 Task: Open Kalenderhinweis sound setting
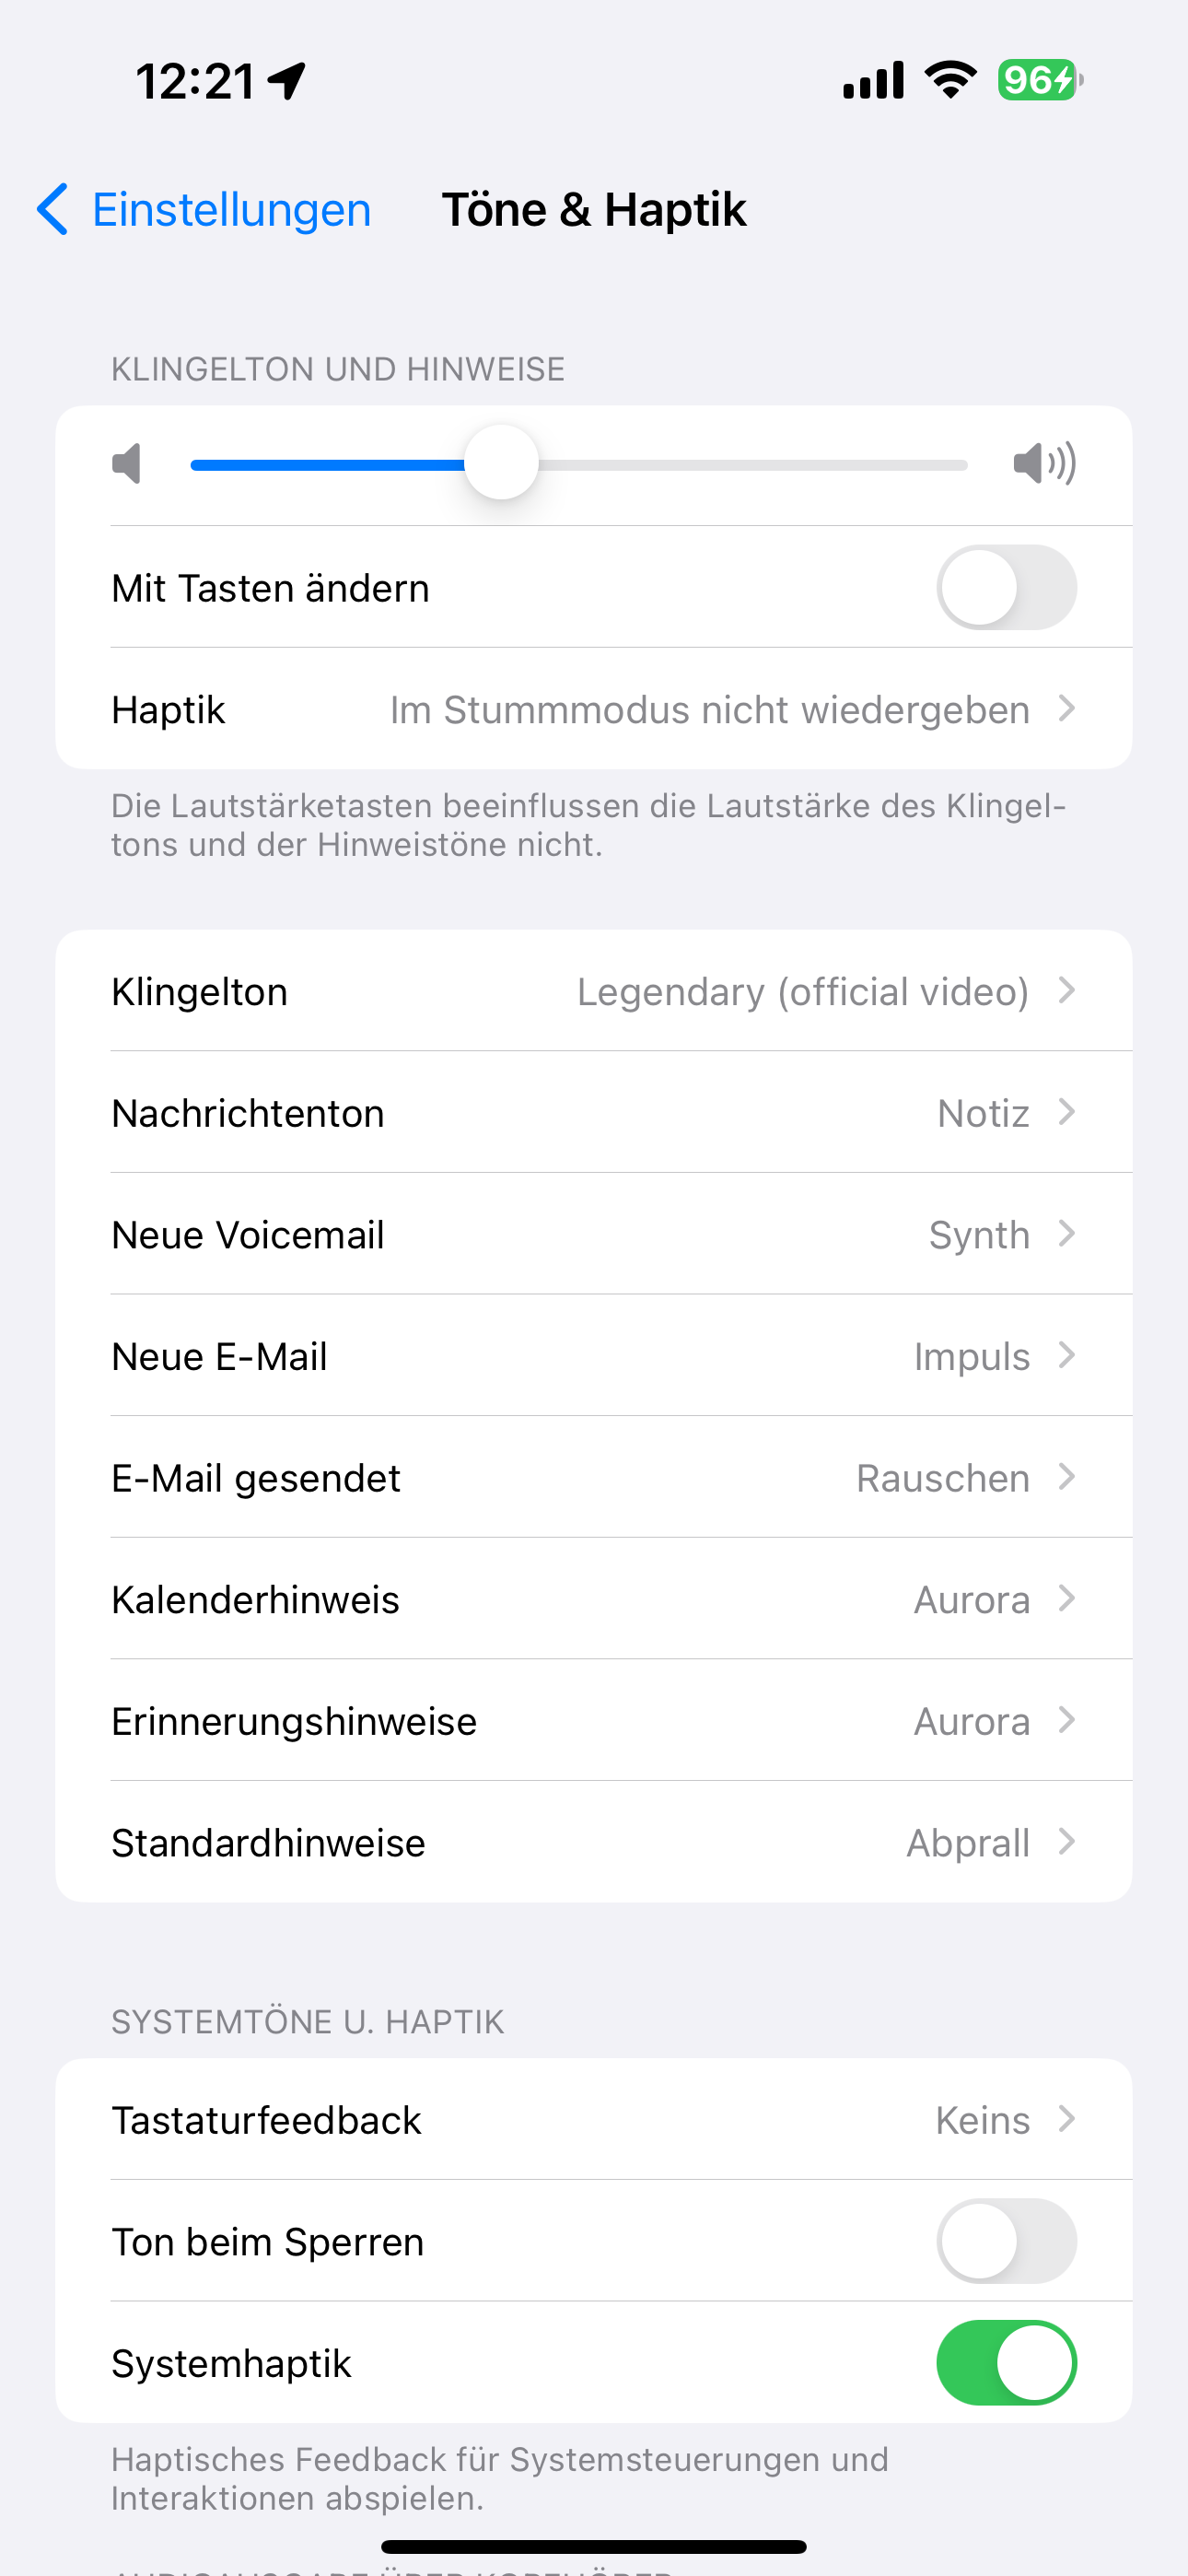point(594,1599)
